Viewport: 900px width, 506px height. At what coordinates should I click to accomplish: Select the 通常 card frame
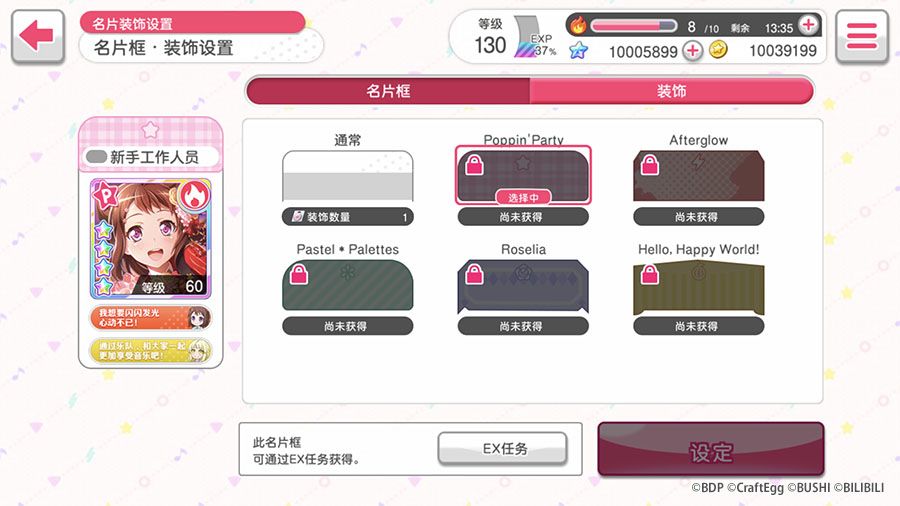[347, 176]
